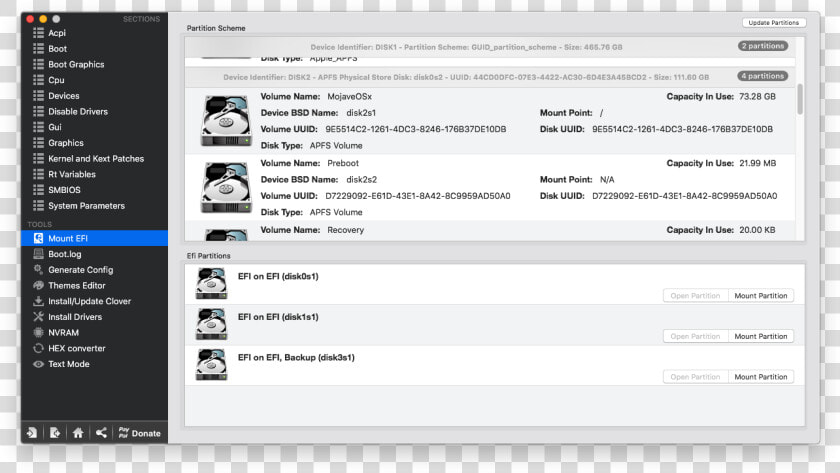Click the Mount EFI tool icon
The width and height of the screenshot is (840, 473).
click(38, 238)
